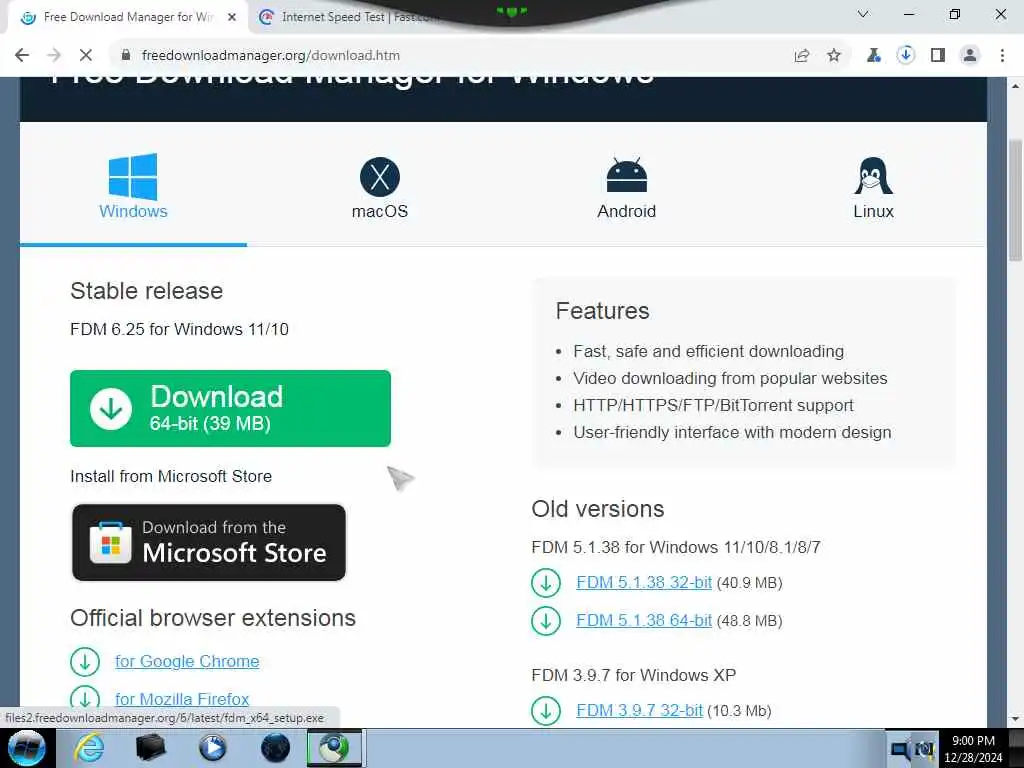The height and width of the screenshot is (768, 1024).
Task: Open the Windows Start button
Action: (26, 748)
